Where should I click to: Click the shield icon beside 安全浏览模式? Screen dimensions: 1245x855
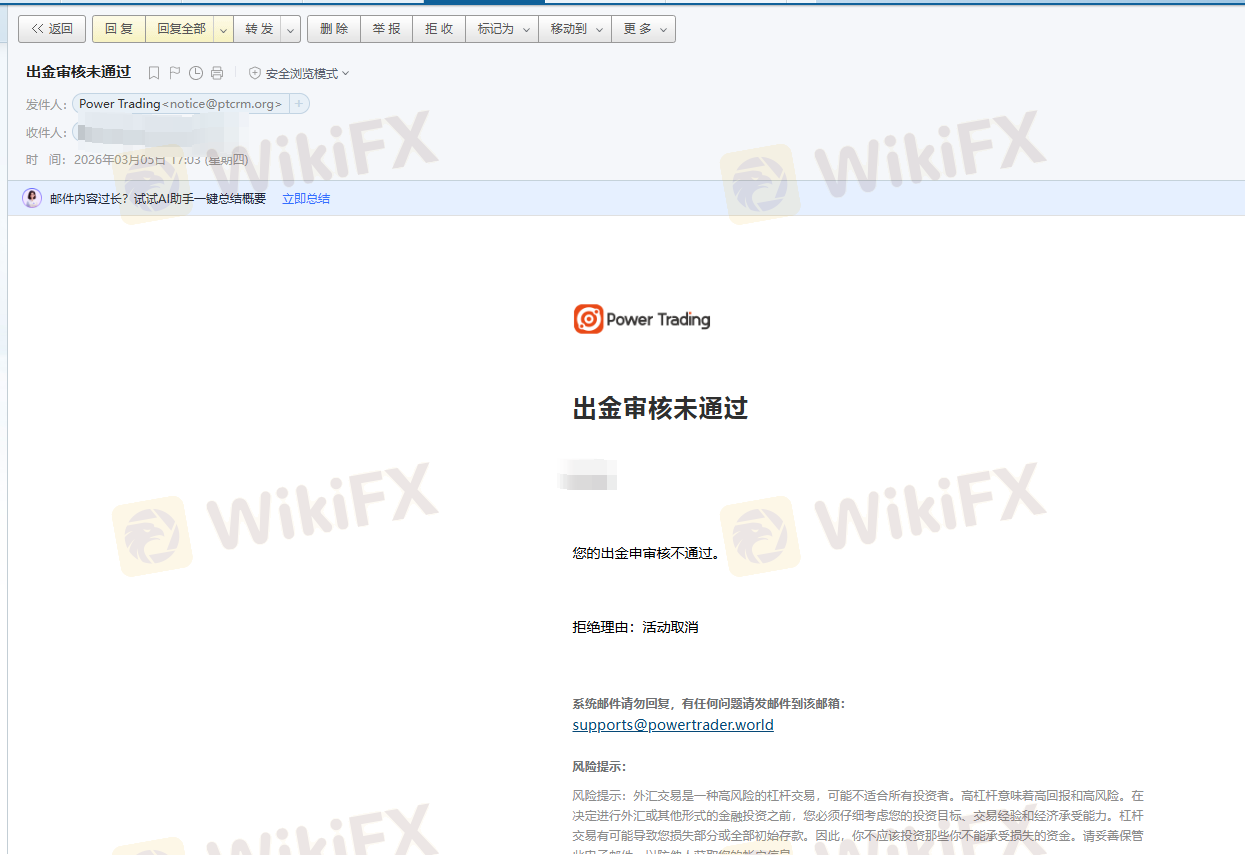pyautogui.click(x=255, y=73)
